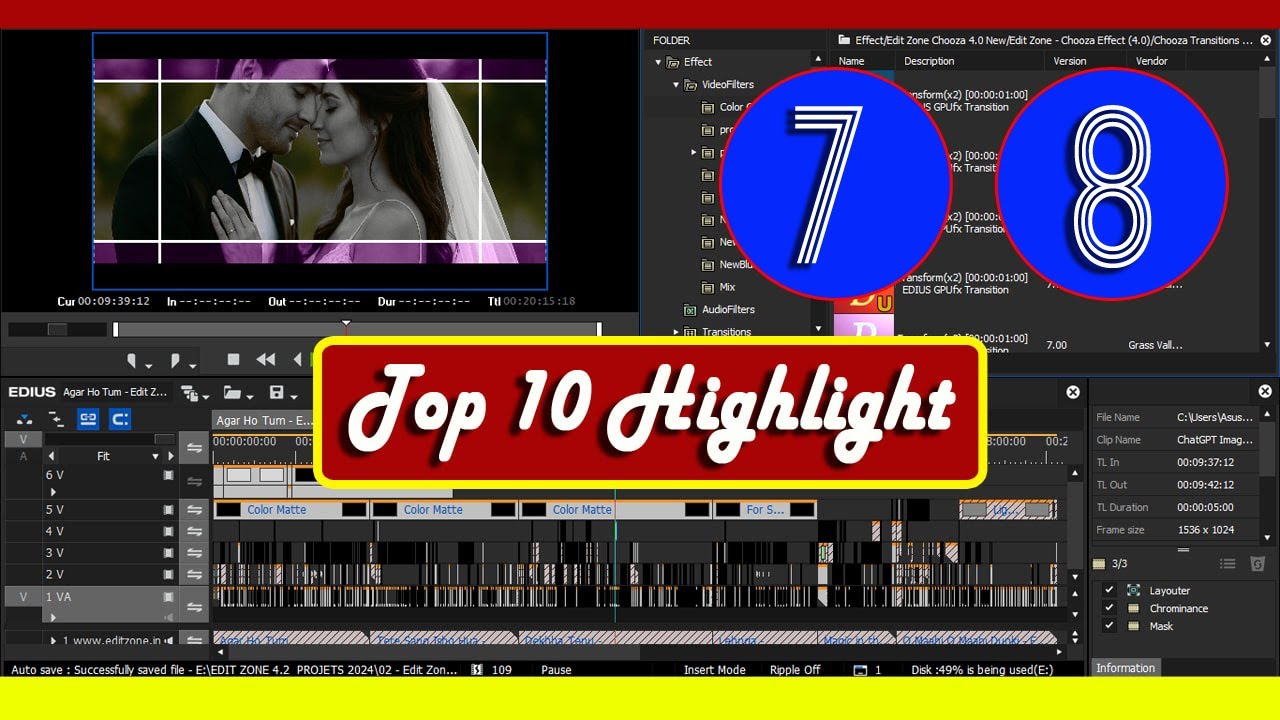Click the effect list settings icon
Viewport: 1280px width, 720px height.
coord(1228,565)
